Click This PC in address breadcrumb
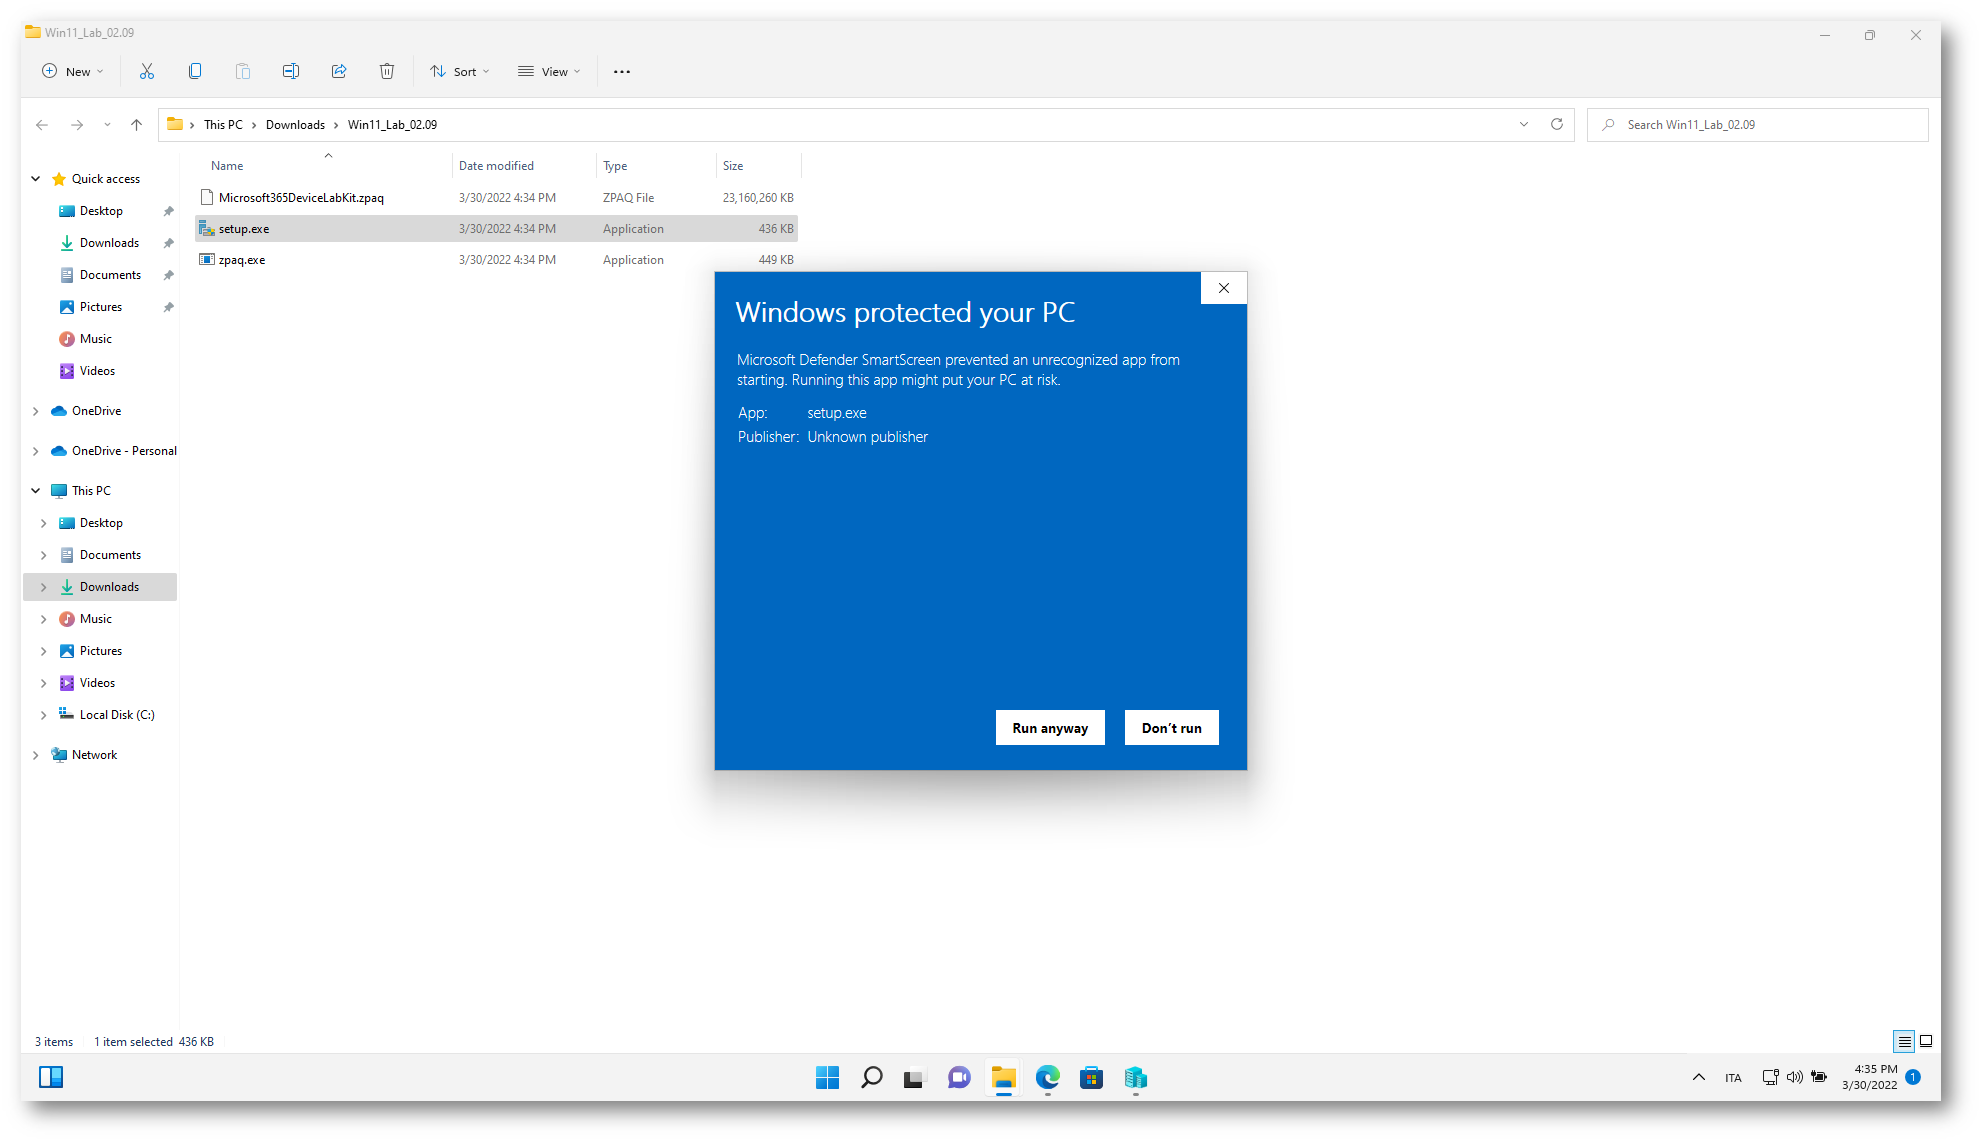 (223, 125)
